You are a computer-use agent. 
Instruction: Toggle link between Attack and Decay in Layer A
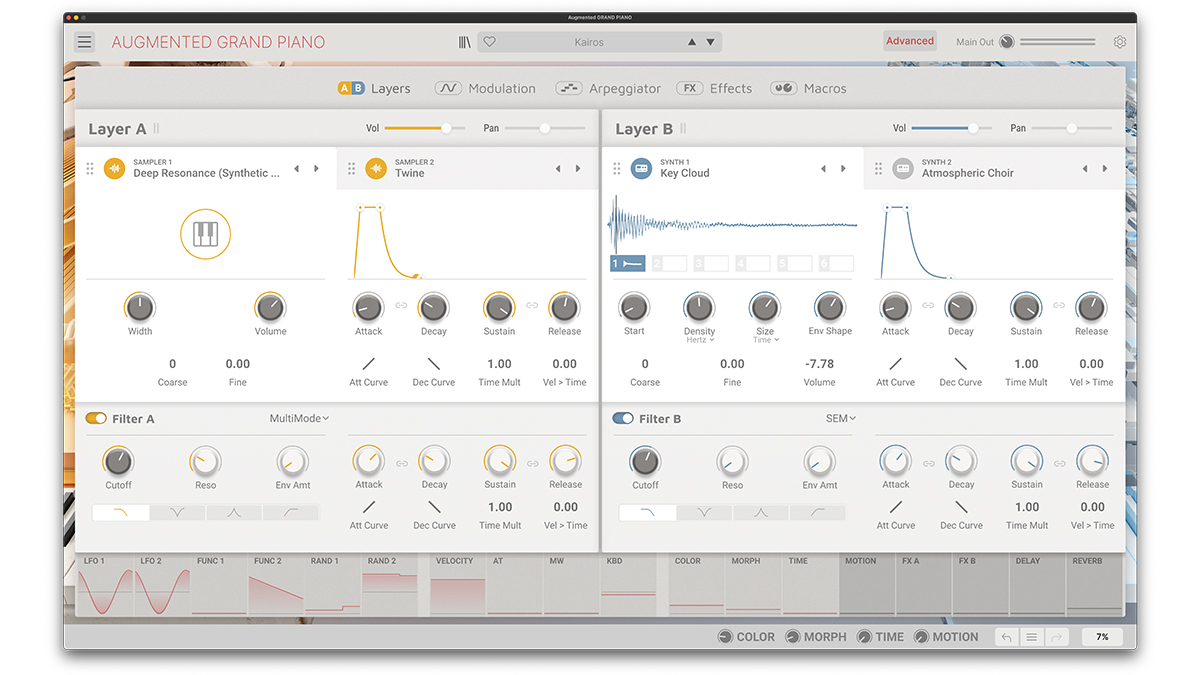tap(401, 306)
